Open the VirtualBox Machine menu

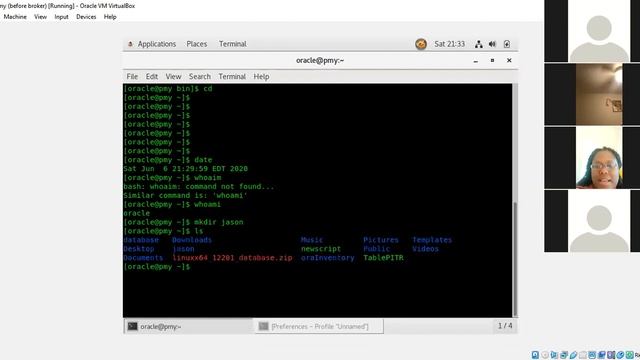point(15,17)
